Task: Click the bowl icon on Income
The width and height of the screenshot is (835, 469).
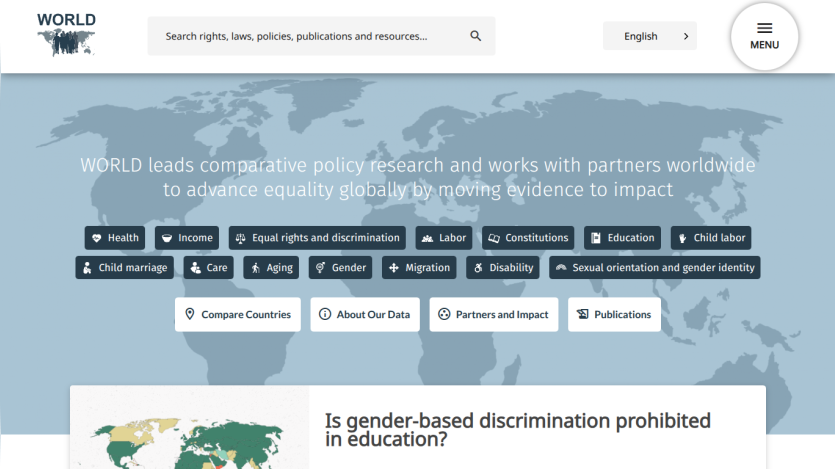Action: (x=167, y=238)
